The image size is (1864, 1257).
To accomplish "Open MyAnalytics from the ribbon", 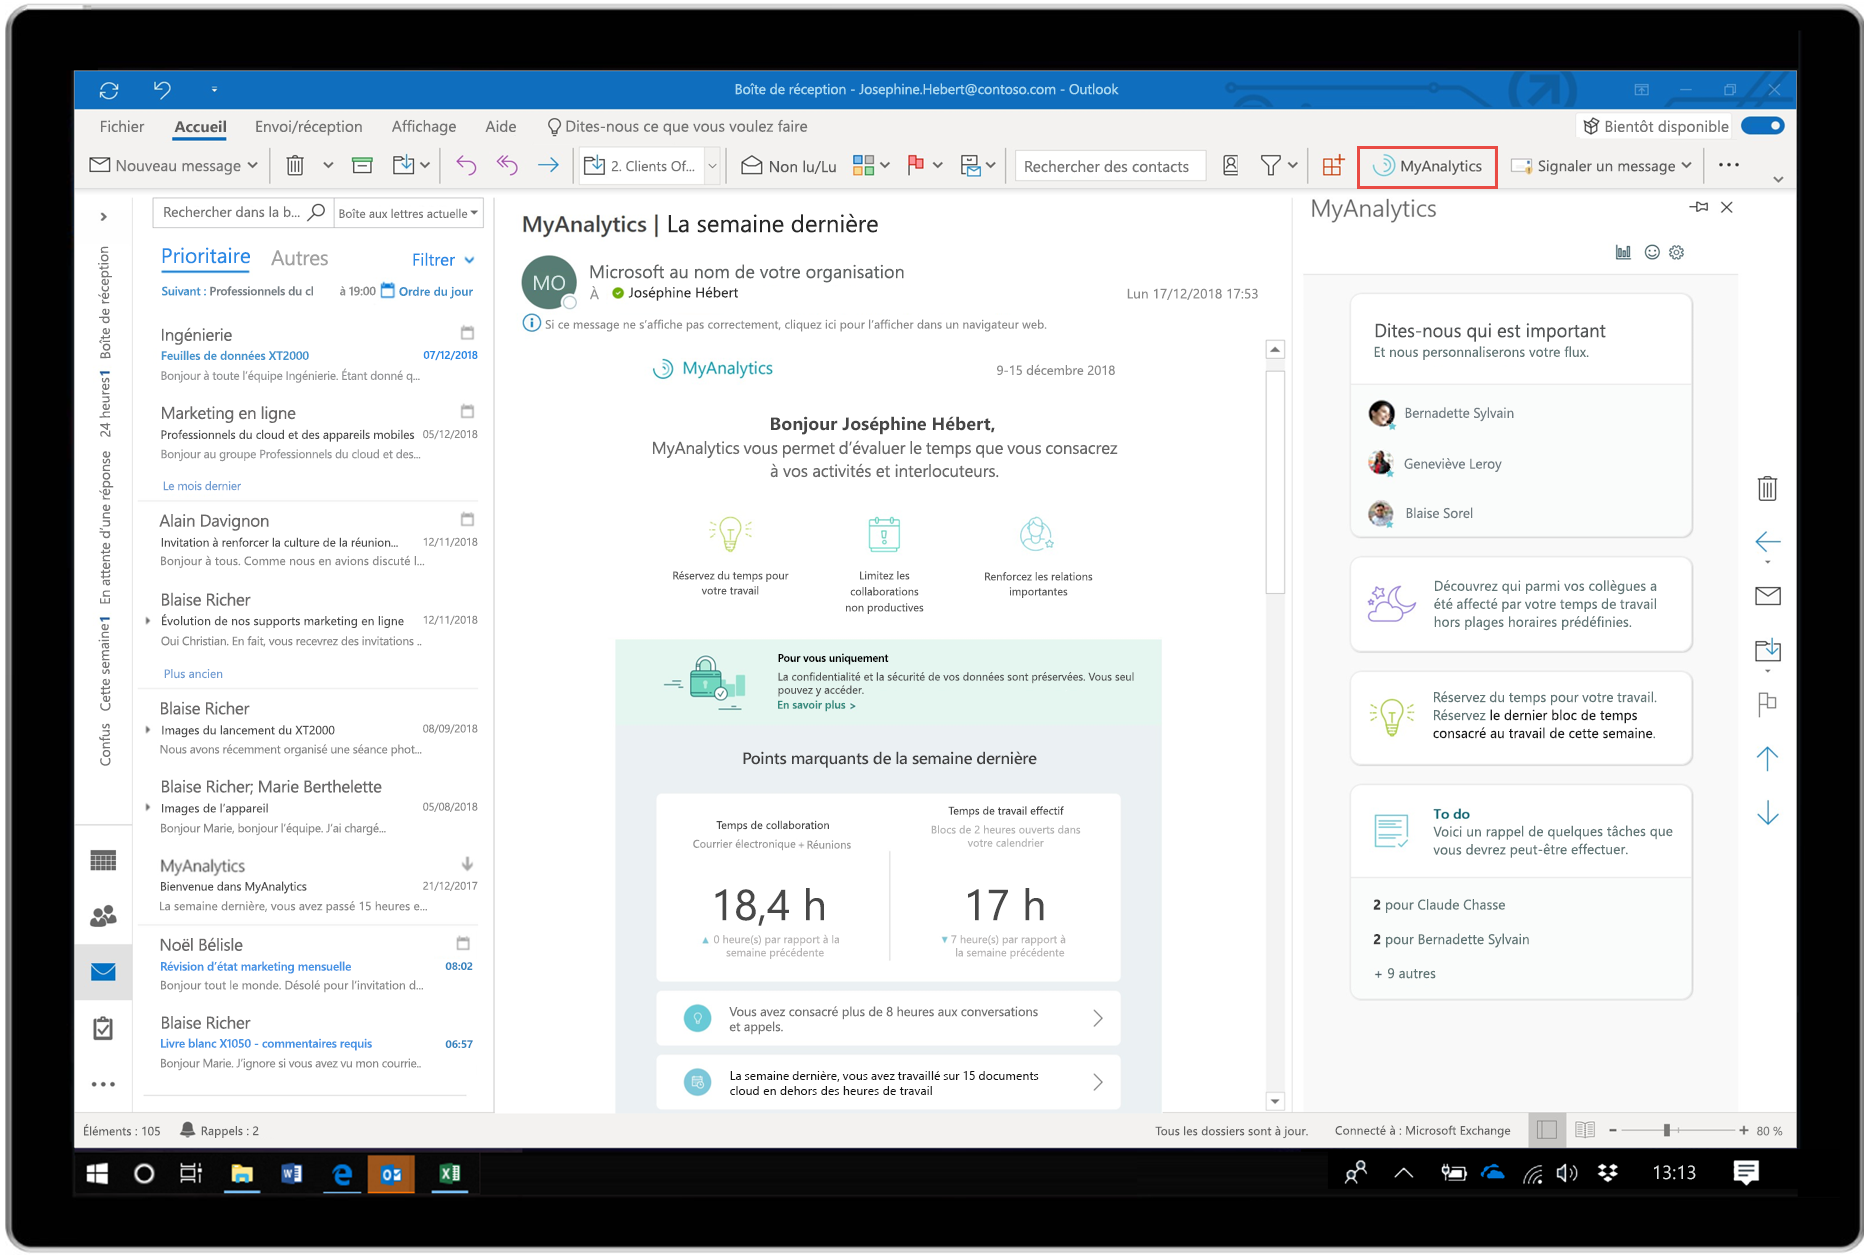I will point(1427,166).
